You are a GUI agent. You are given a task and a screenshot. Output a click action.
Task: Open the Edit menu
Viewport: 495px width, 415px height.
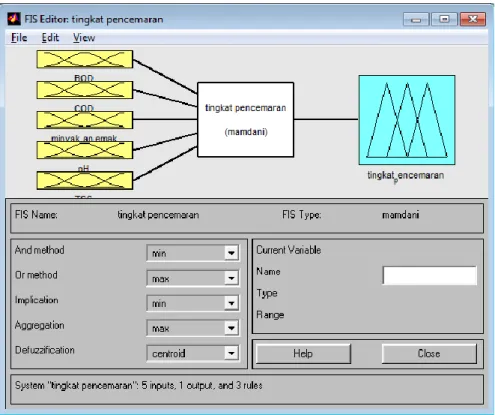[x=50, y=38]
